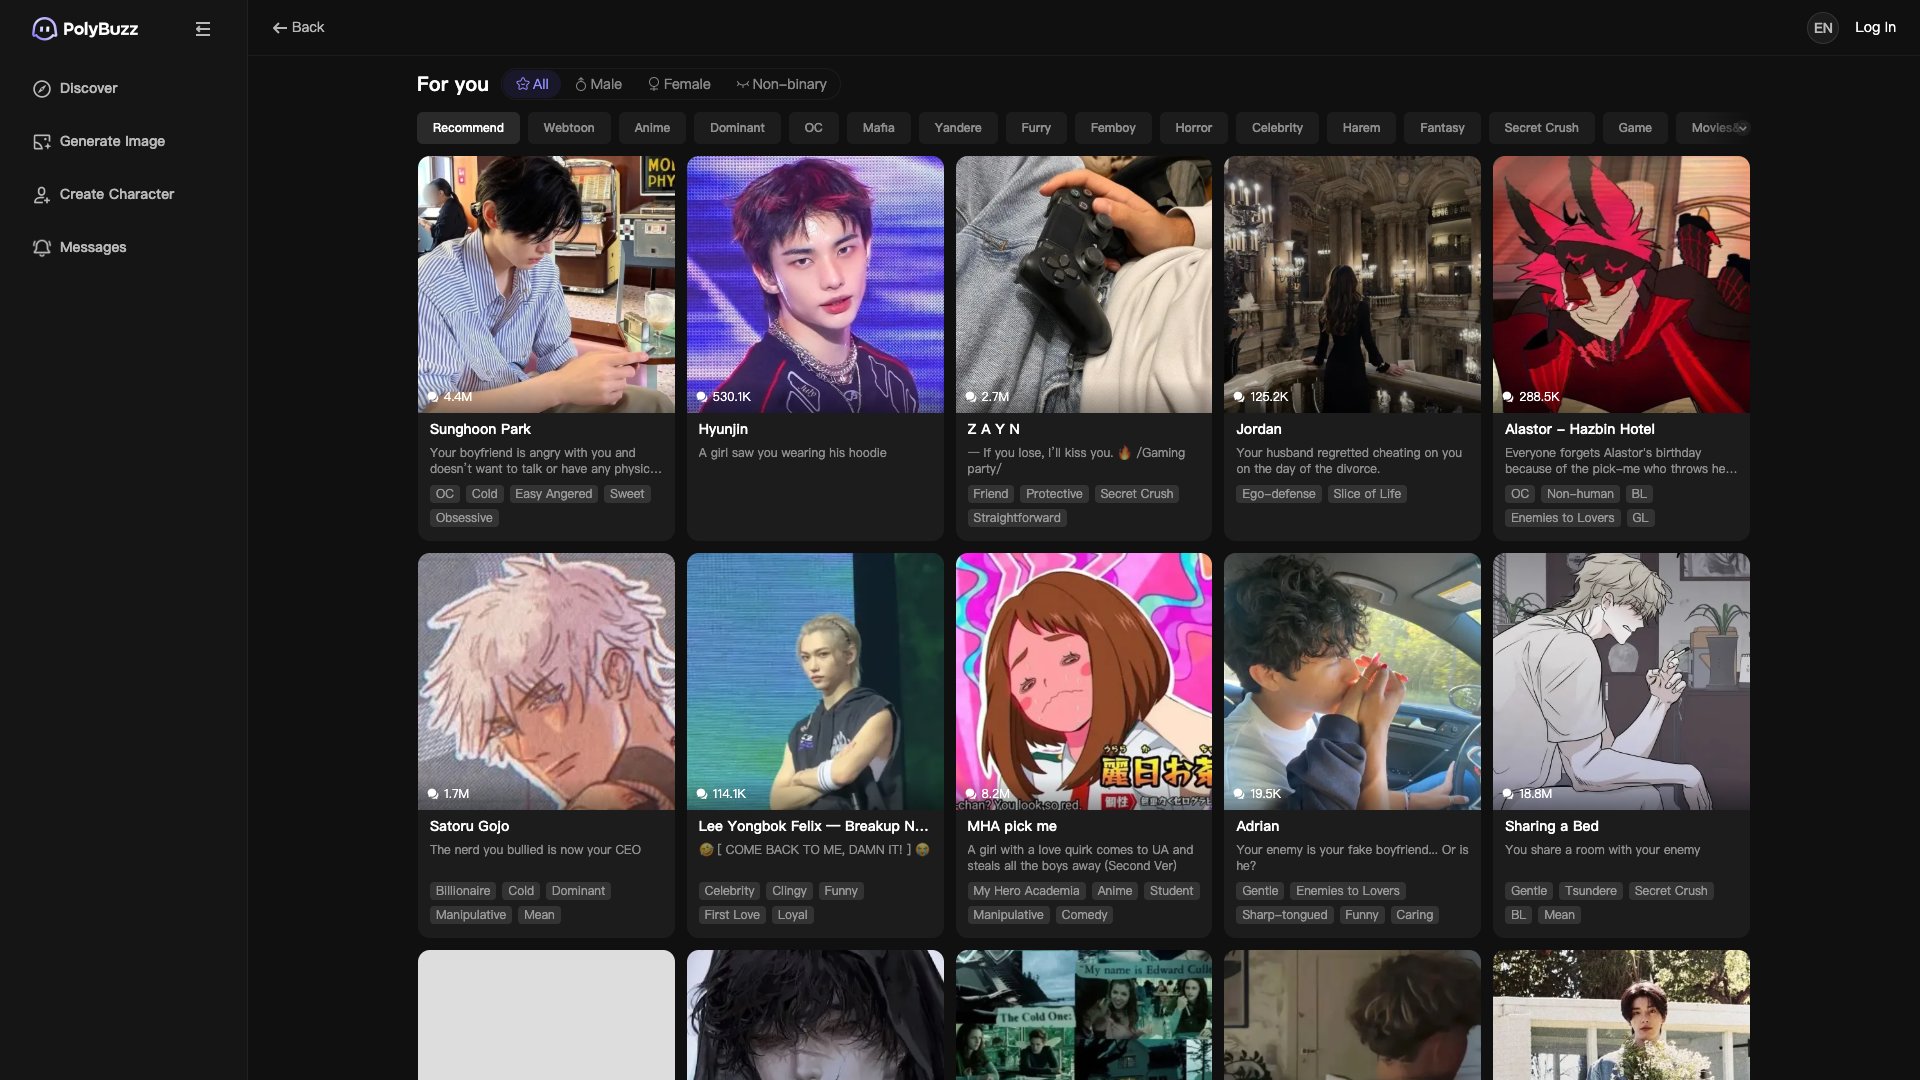Image resolution: width=1920 pixels, height=1080 pixels.
Task: Click the Protective tag on Z A Y N
Action: click(1054, 494)
